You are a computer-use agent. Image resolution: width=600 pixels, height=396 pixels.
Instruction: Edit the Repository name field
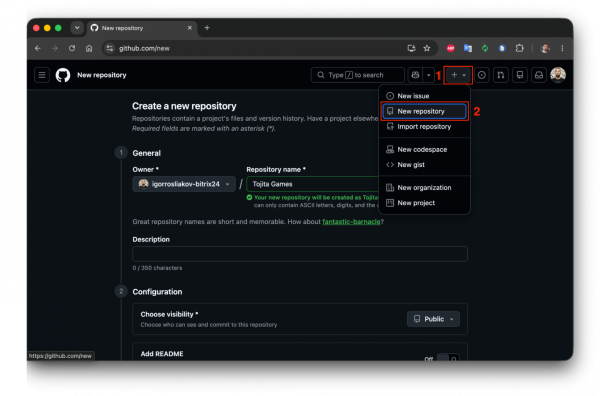tap(313, 184)
